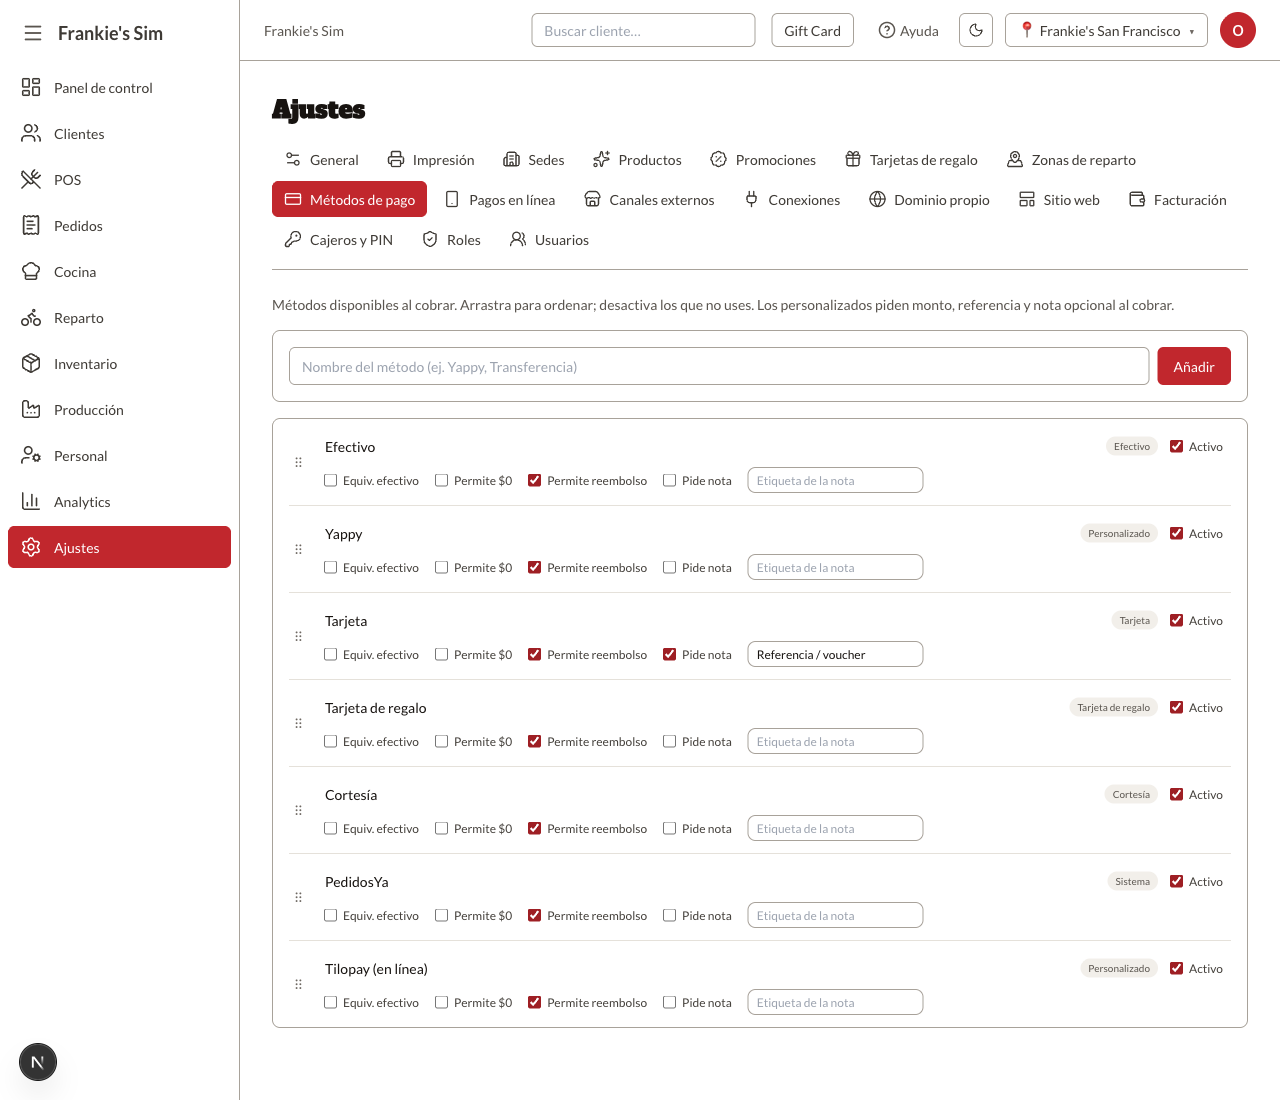Open Cocina chef hat icon

click(x=31, y=272)
